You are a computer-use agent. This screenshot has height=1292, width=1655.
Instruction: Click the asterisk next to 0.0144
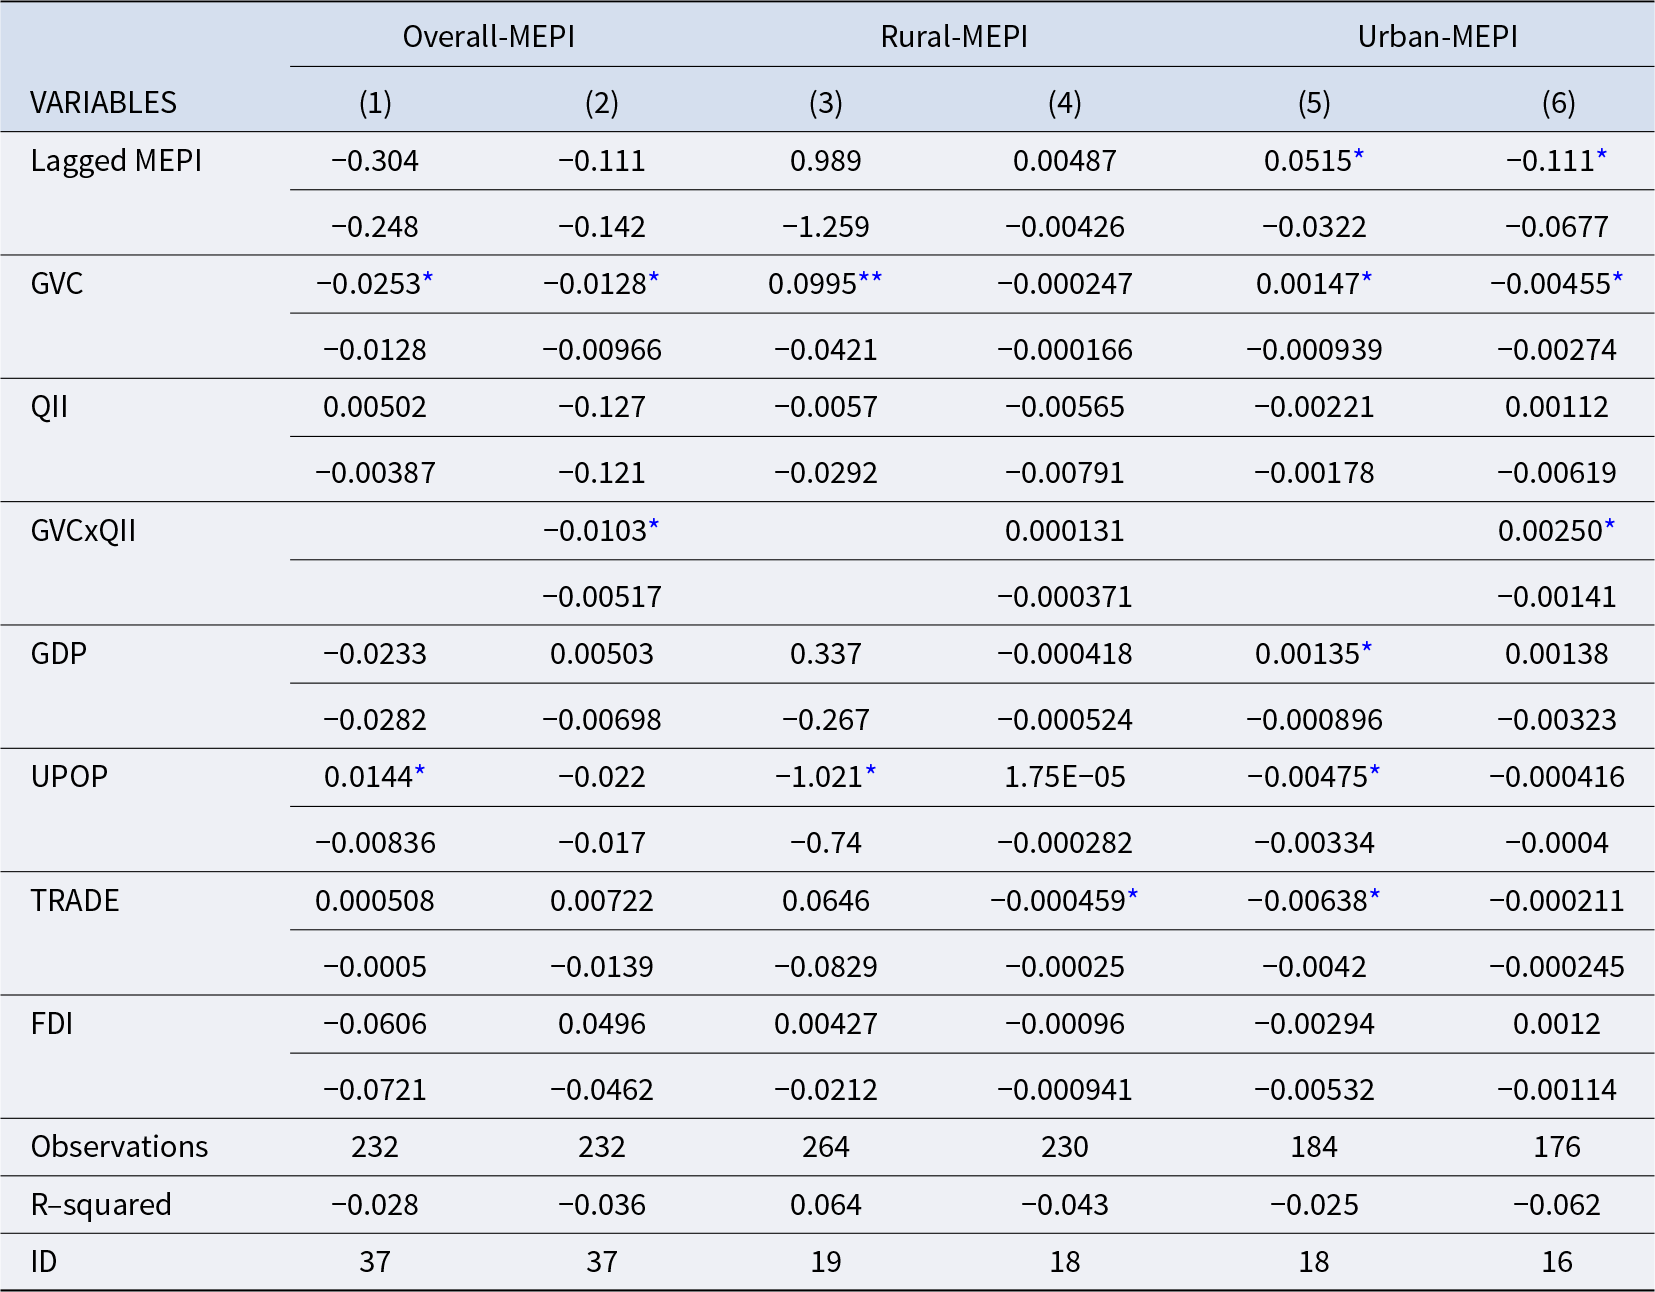tap(420, 774)
